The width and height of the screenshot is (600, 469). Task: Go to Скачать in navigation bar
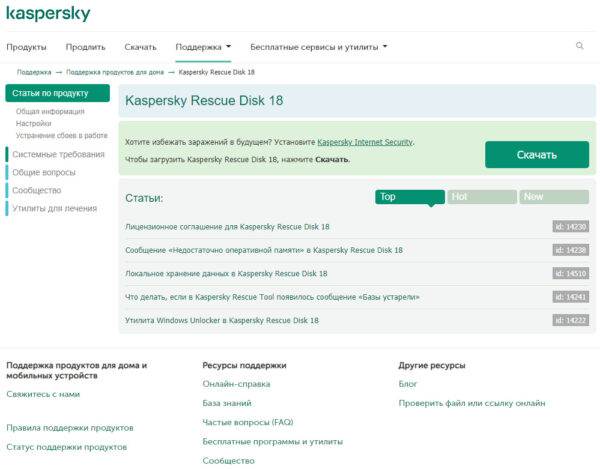pos(140,47)
